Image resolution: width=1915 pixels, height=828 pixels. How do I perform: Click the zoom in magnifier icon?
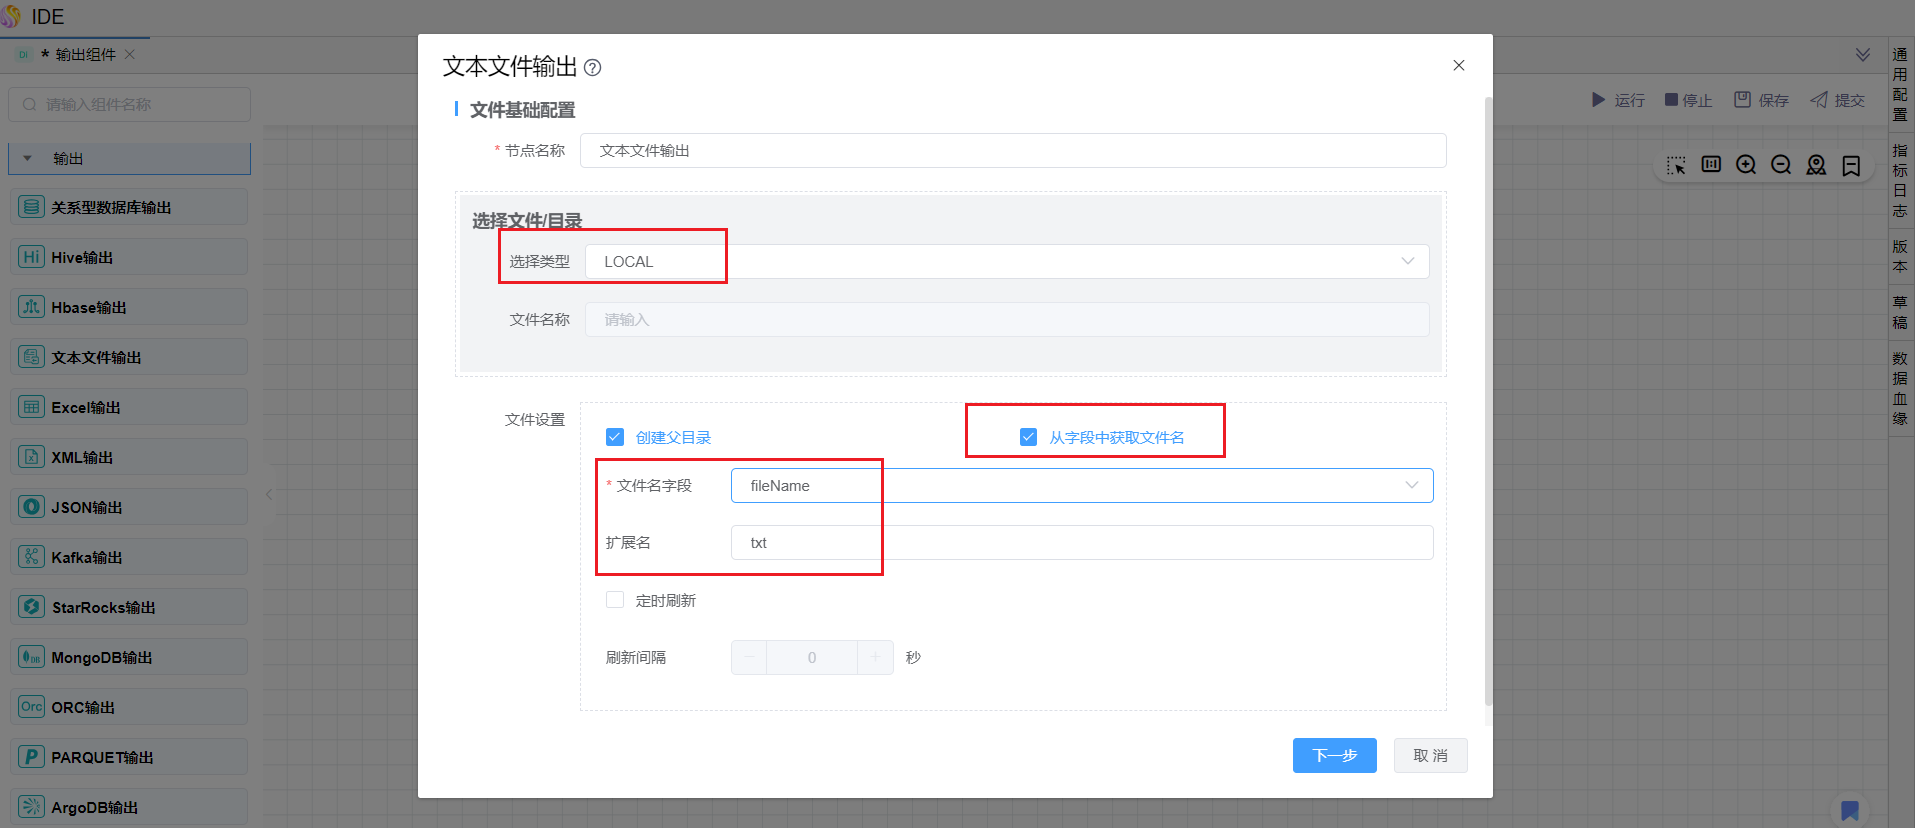coord(1746,165)
